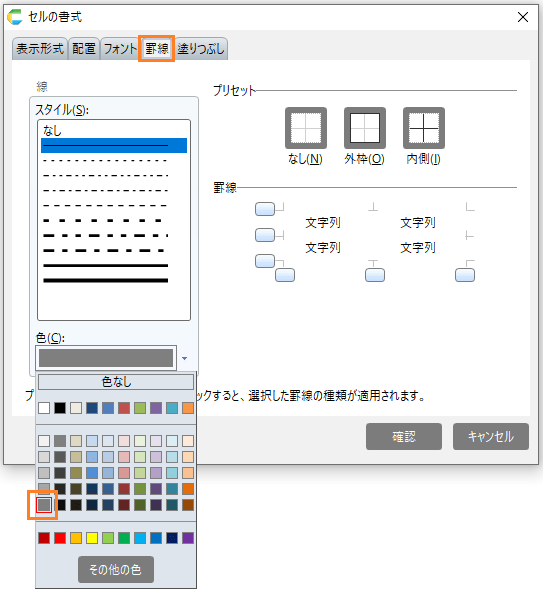This screenshot has height=592, width=543.
Task: Pick red-brick swatch in theme color row
Action: point(124,408)
